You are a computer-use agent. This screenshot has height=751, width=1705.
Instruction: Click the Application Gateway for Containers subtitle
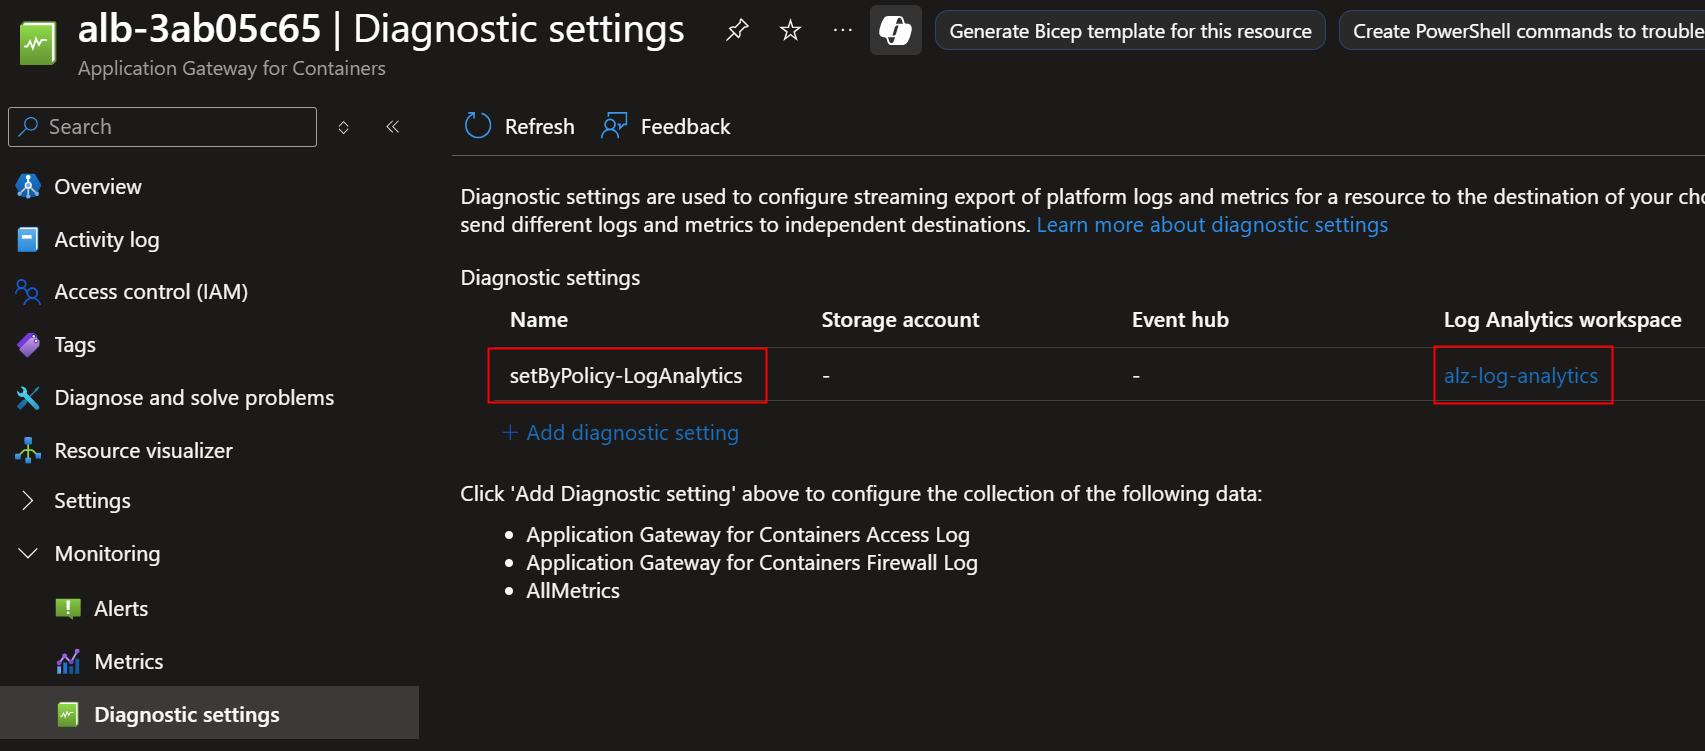pyautogui.click(x=232, y=68)
